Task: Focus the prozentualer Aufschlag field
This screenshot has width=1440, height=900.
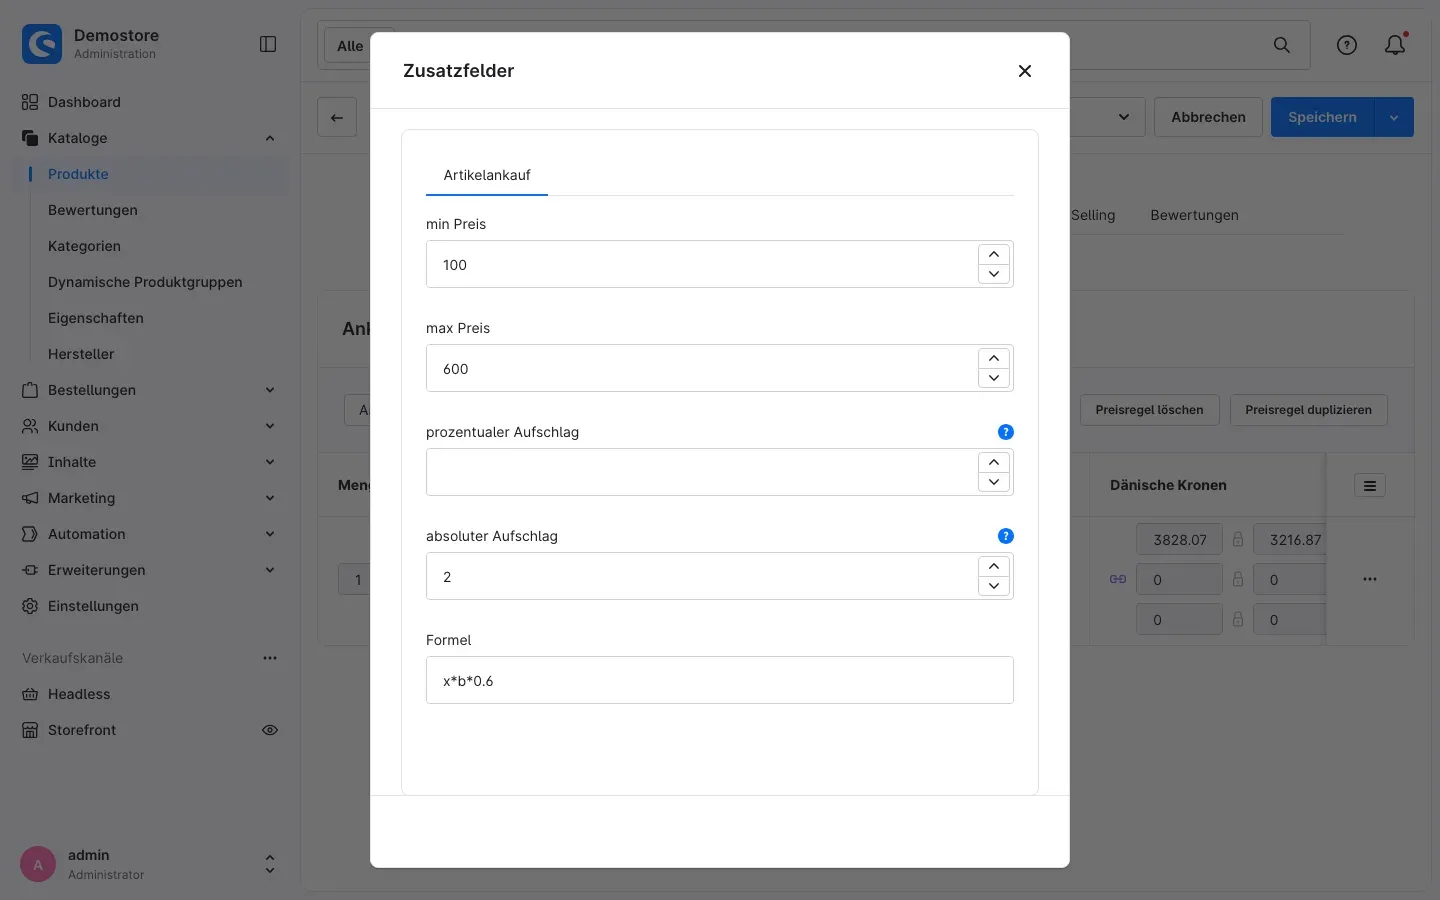Action: 702,472
